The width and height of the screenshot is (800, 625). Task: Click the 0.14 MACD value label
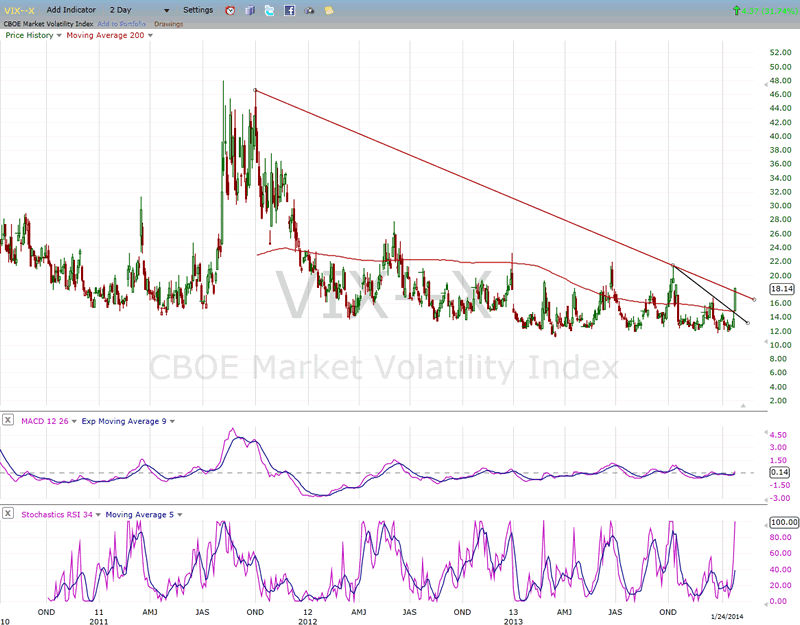[x=779, y=472]
